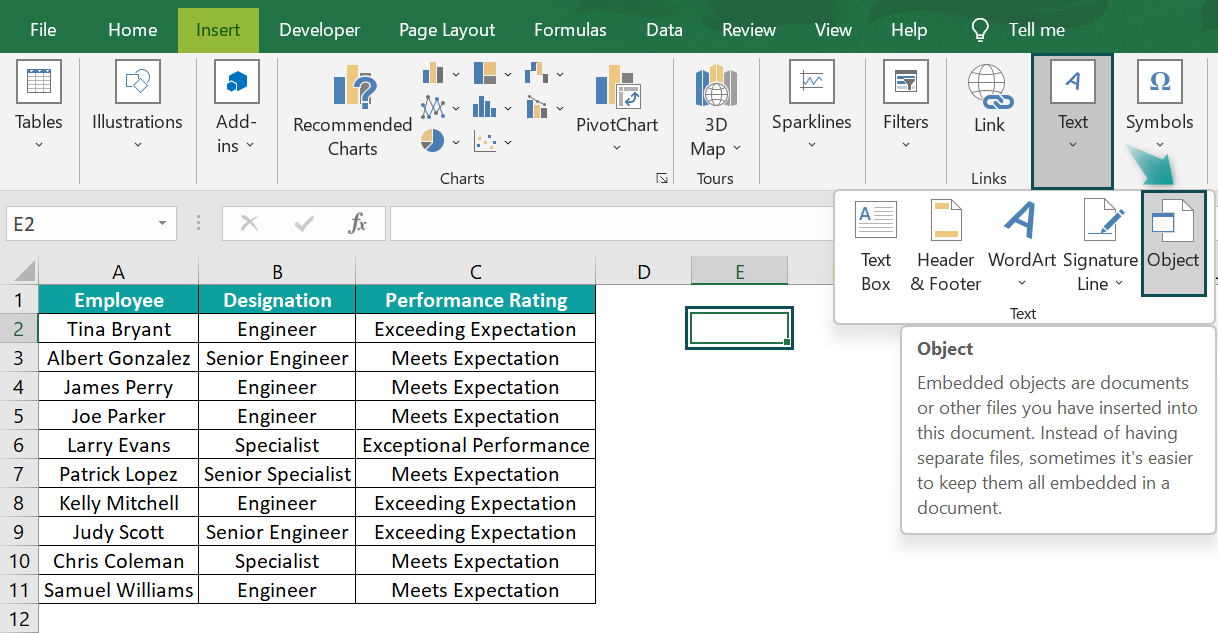Screen dimensions: 1218x633
Task: Expand the column chart dropdown arrow
Action: [x=456, y=74]
